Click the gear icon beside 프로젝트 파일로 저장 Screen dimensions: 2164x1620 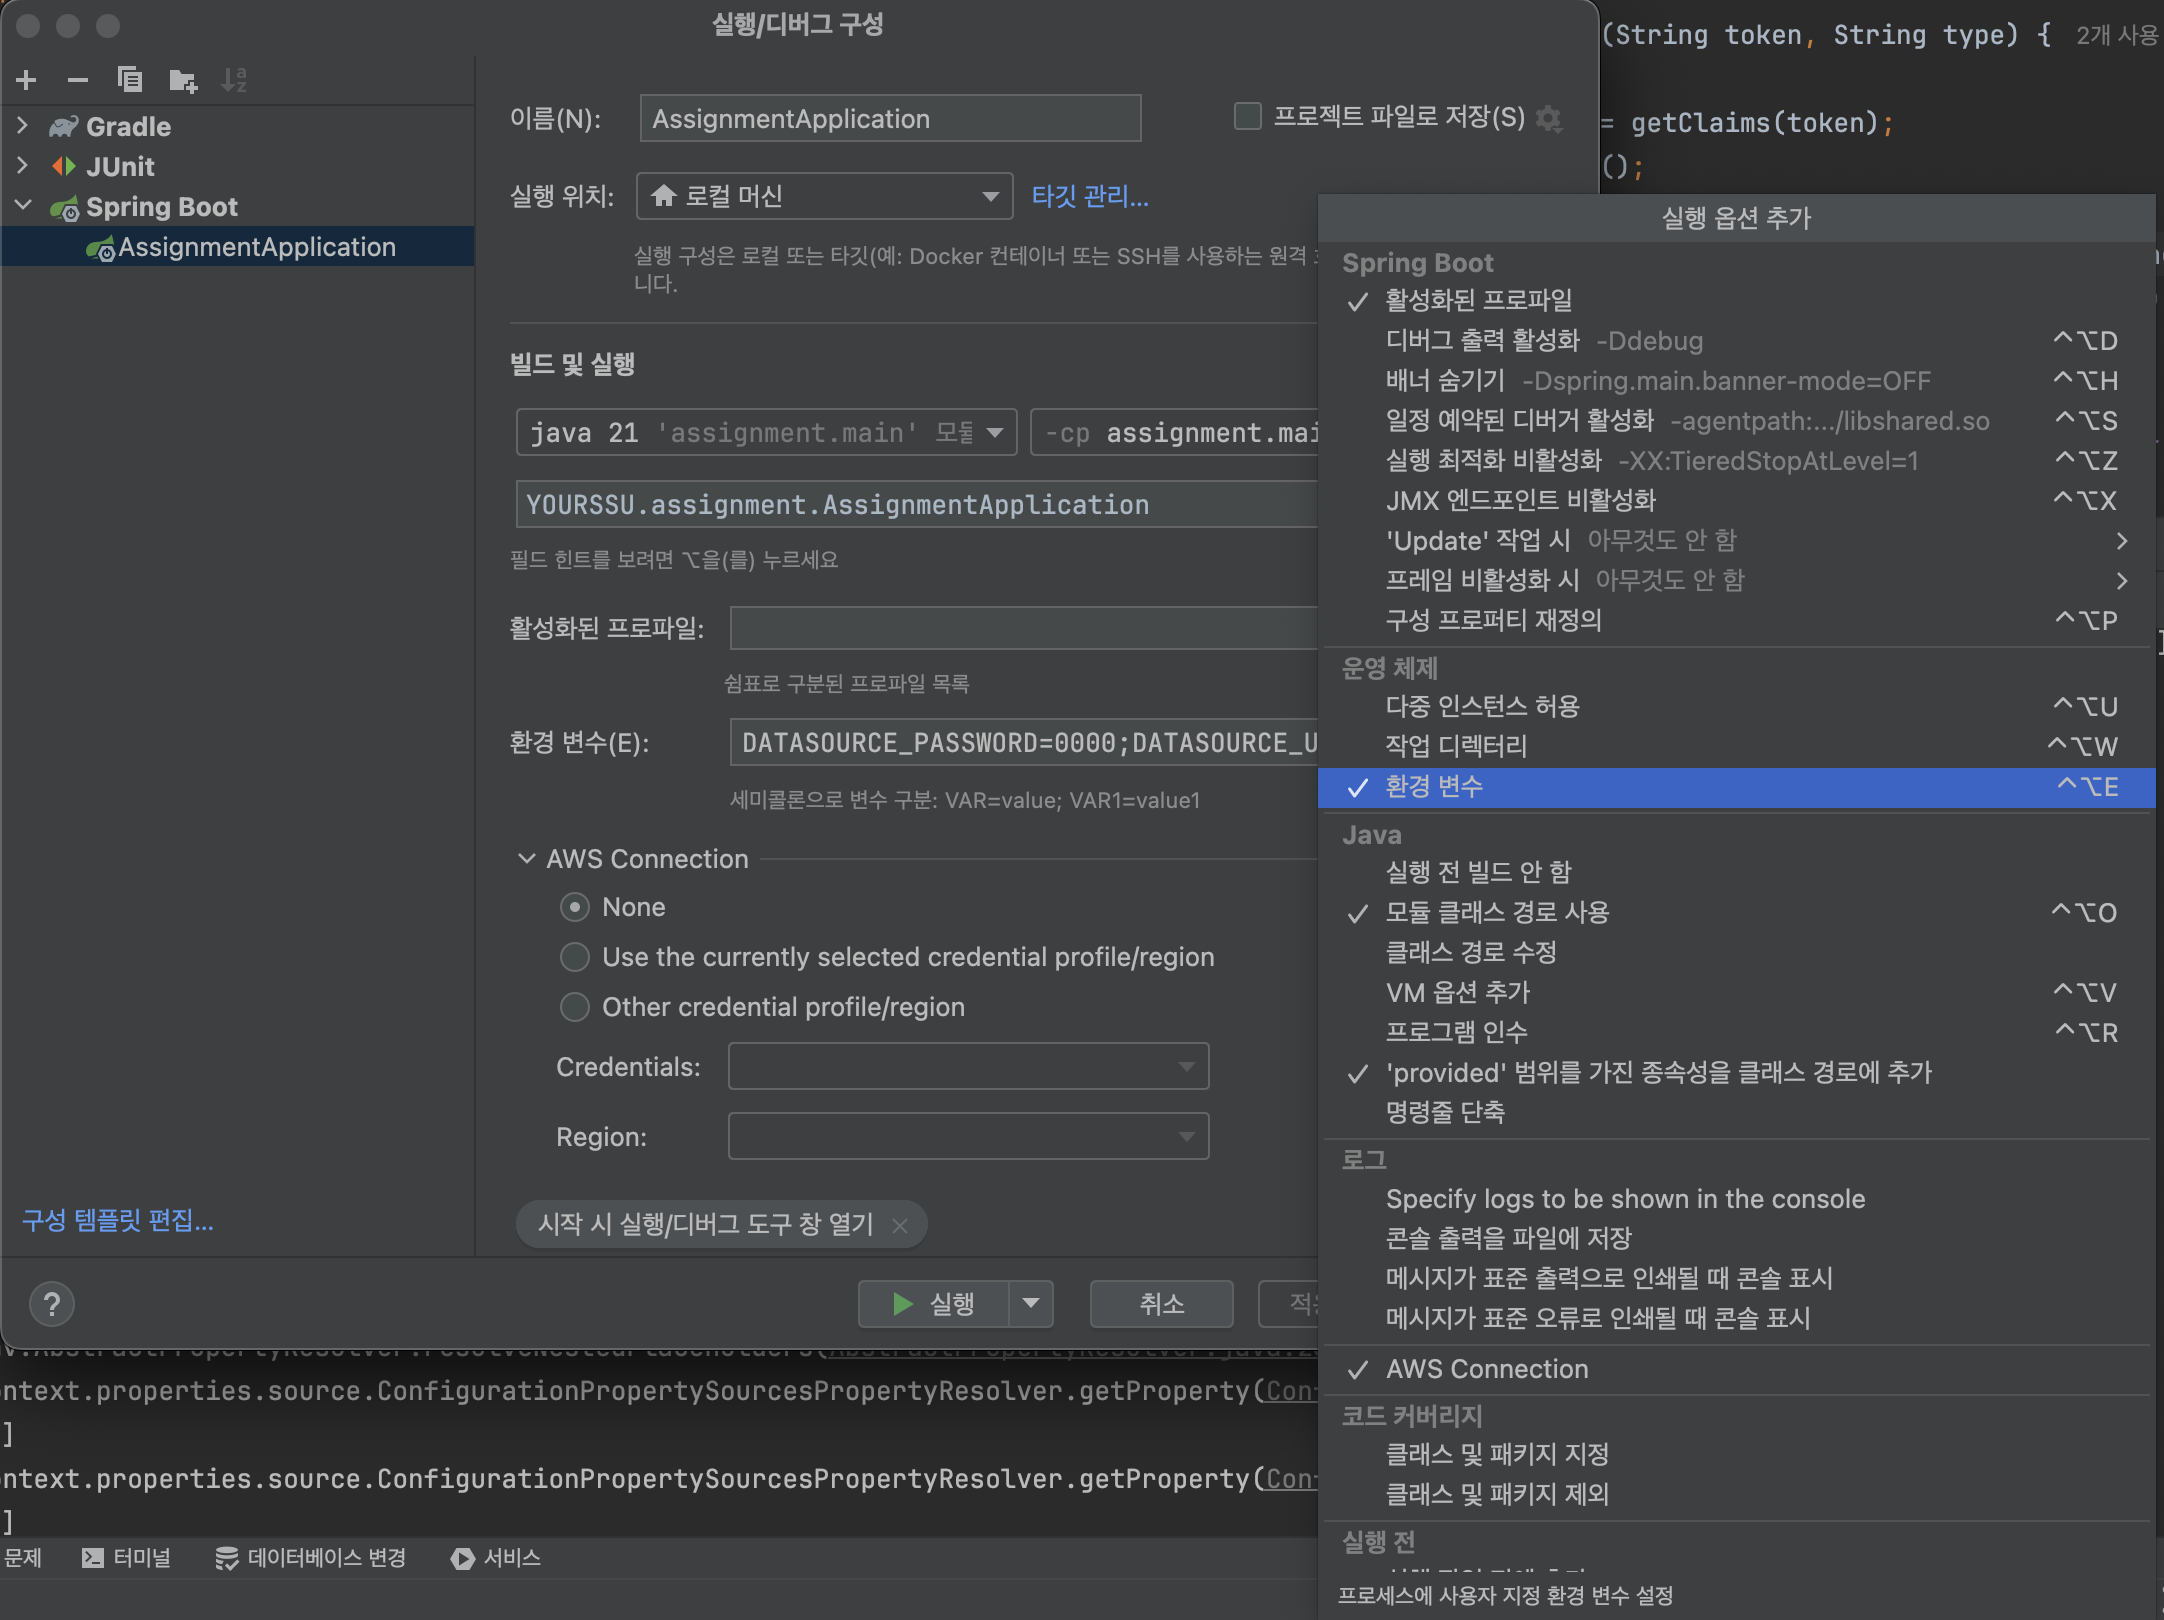pyautogui.click(x=1549, y=118)
